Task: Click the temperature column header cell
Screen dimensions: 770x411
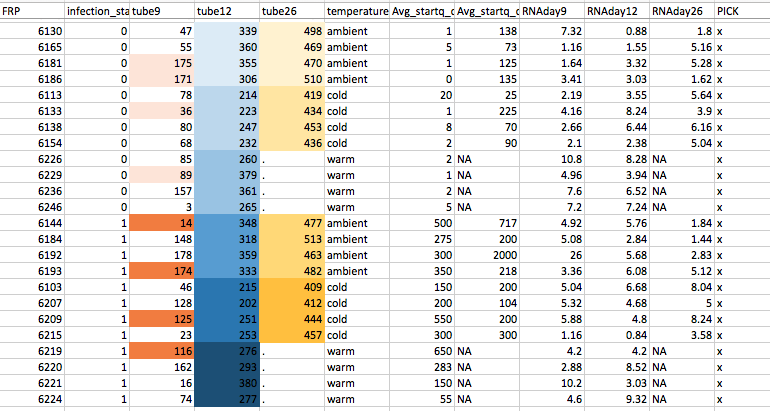Action: click(x=356, y=10)
